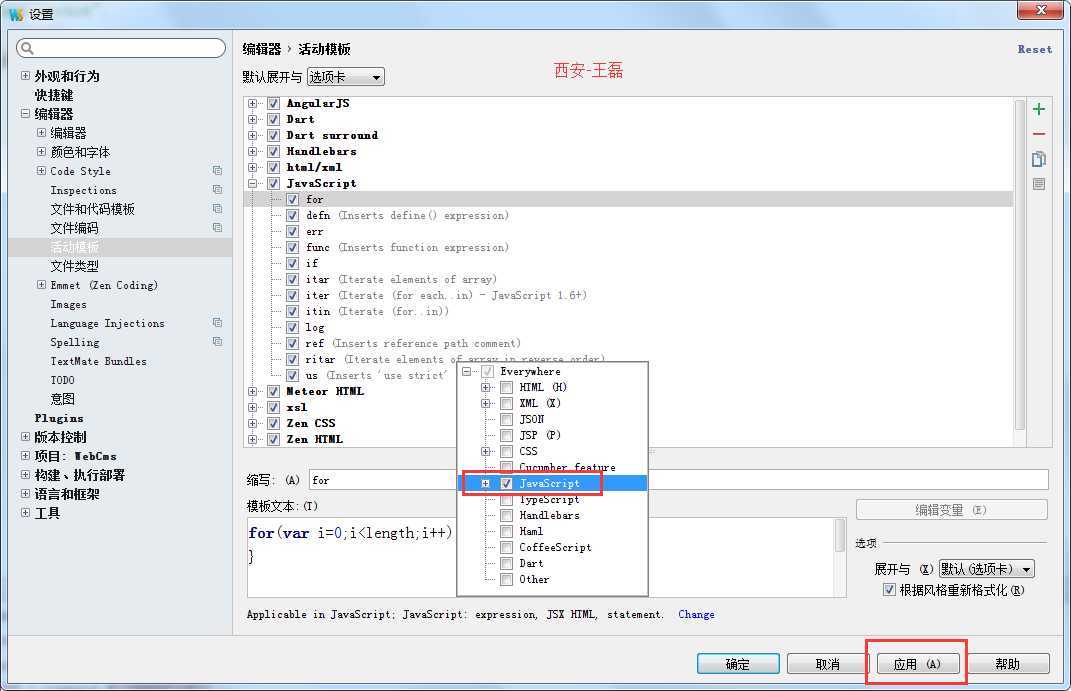Expand the Zen CSS template group
Image resolution: width=1071 pixels, height=691 pixels.
pyautogui.click(x=253, y=423)
